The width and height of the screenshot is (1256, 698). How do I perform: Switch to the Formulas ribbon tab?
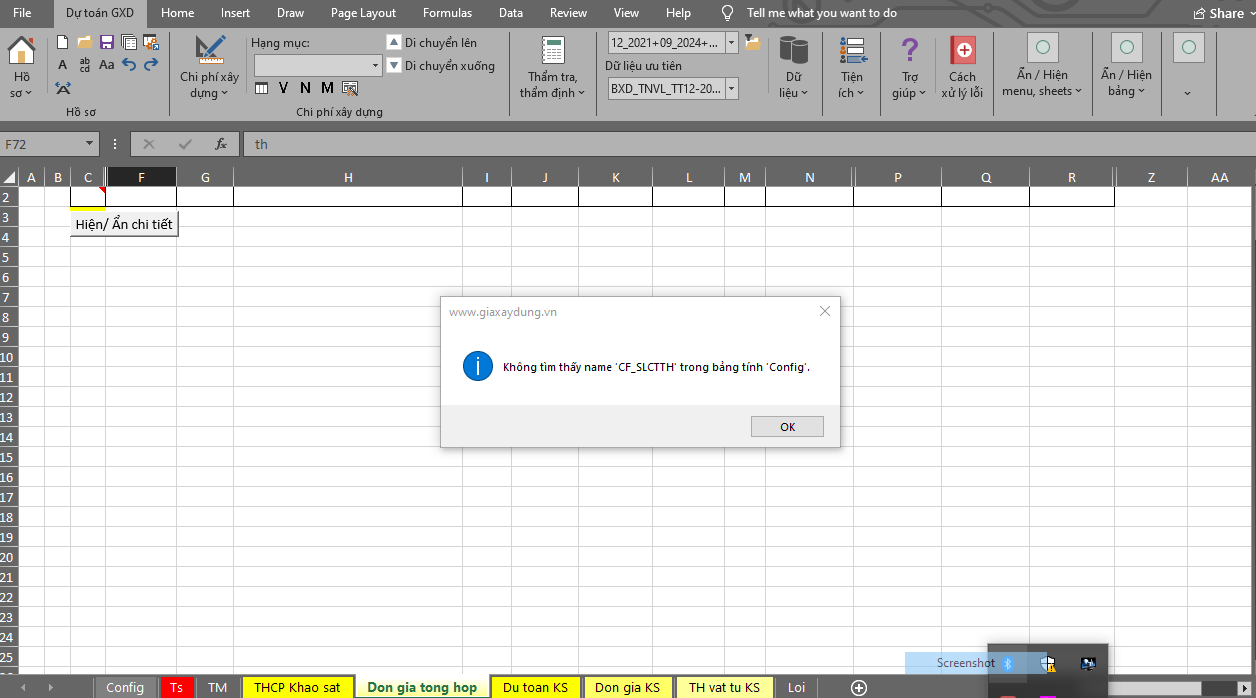(x=447, y=13)
